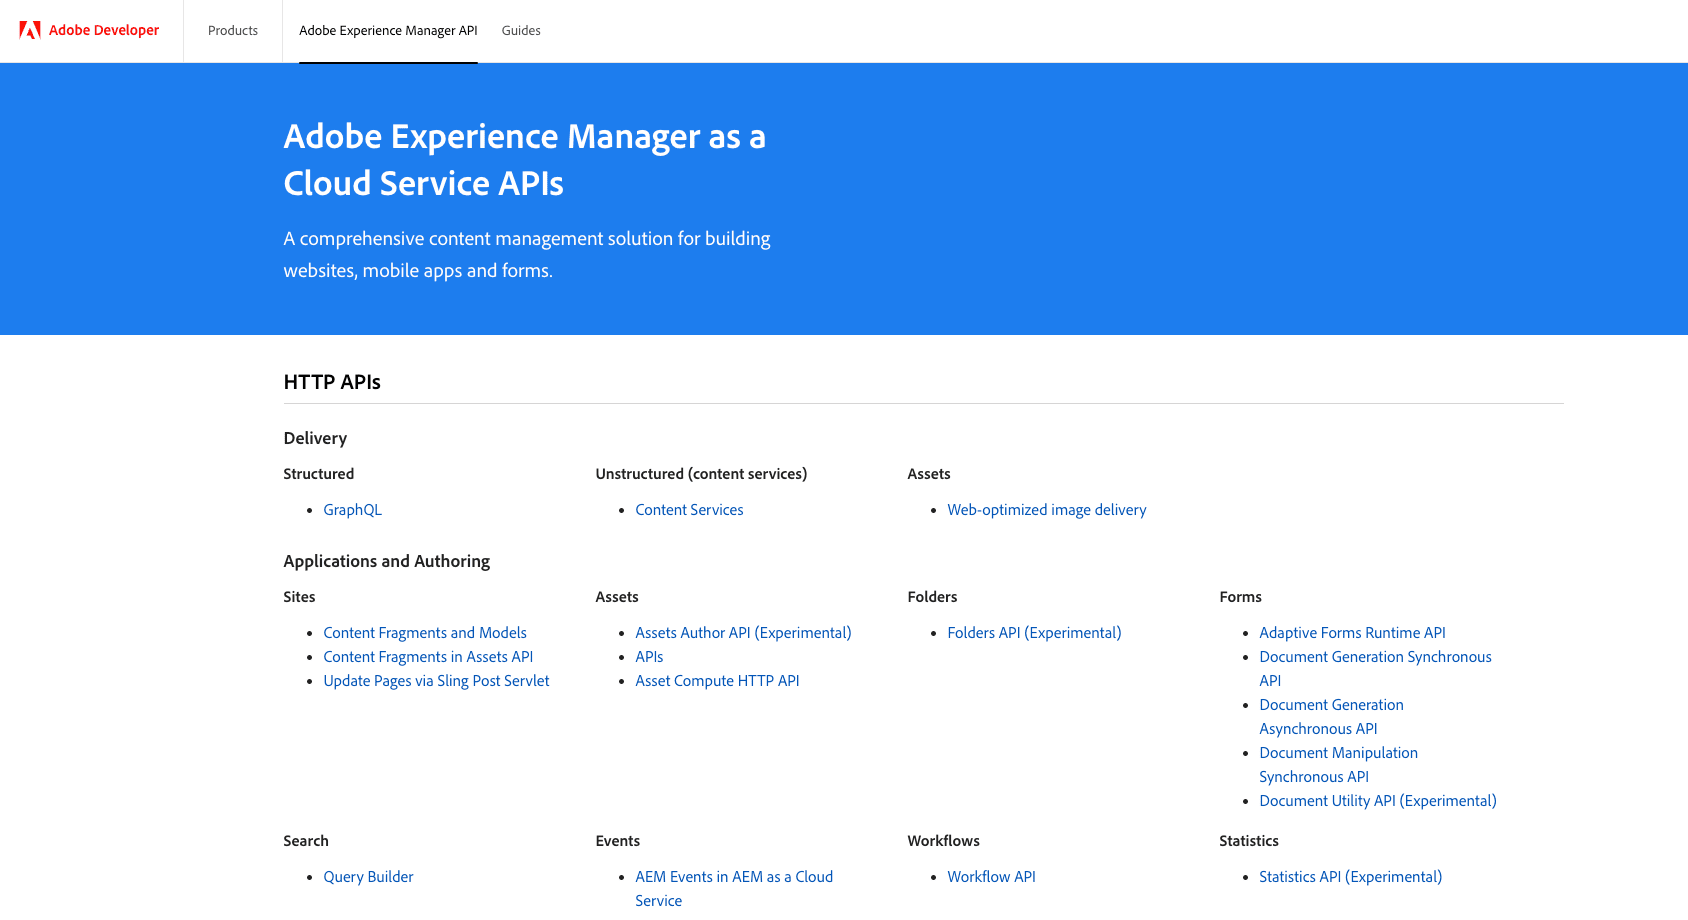Open the Folders API (Experimental) page
Viewport: 1688px width, 920px height.
(x=1034, y=632)
